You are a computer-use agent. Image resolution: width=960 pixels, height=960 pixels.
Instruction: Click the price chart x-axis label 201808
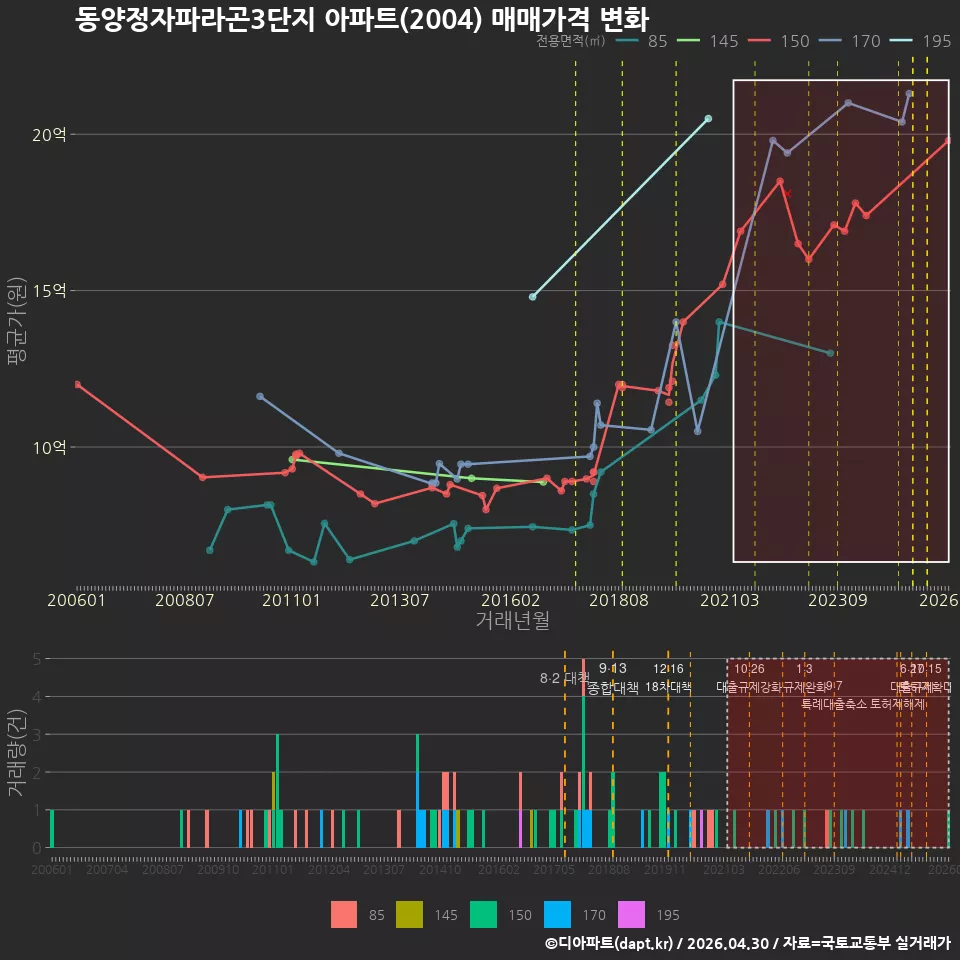click(618, 600)
